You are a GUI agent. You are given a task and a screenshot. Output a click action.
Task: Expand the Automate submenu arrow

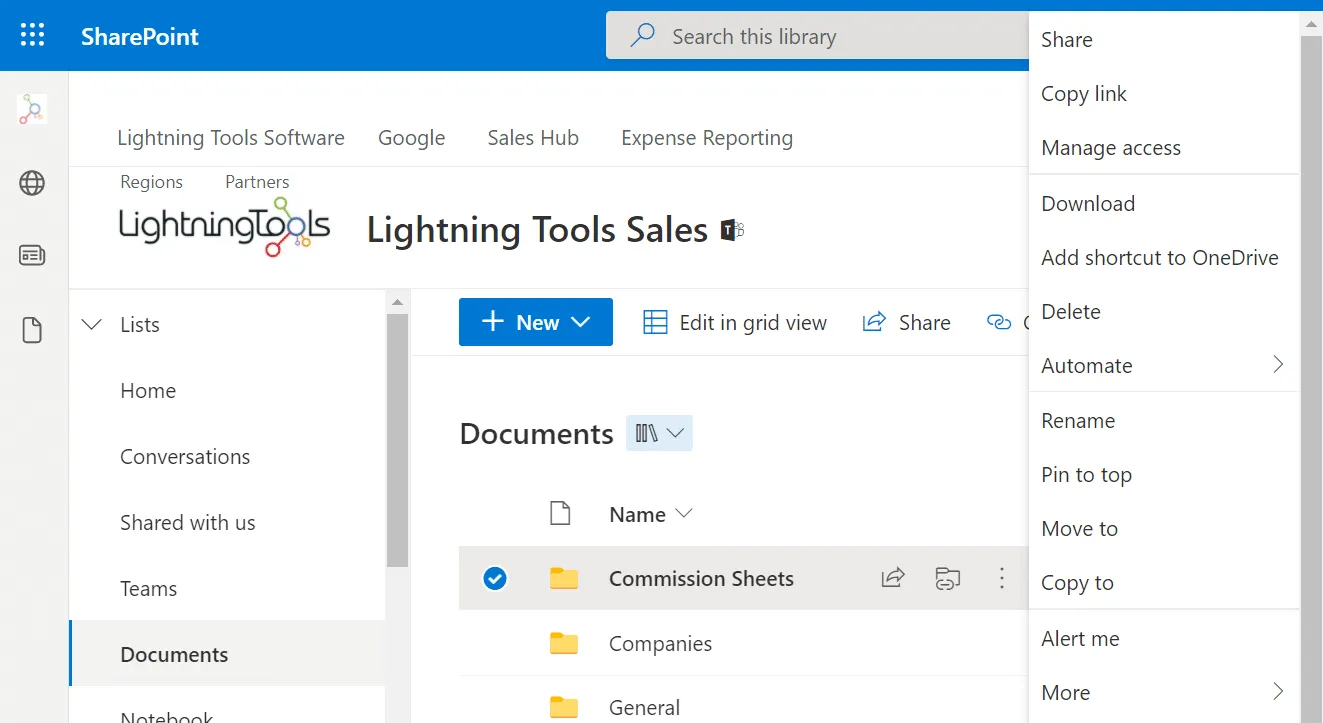[1280, 366]
